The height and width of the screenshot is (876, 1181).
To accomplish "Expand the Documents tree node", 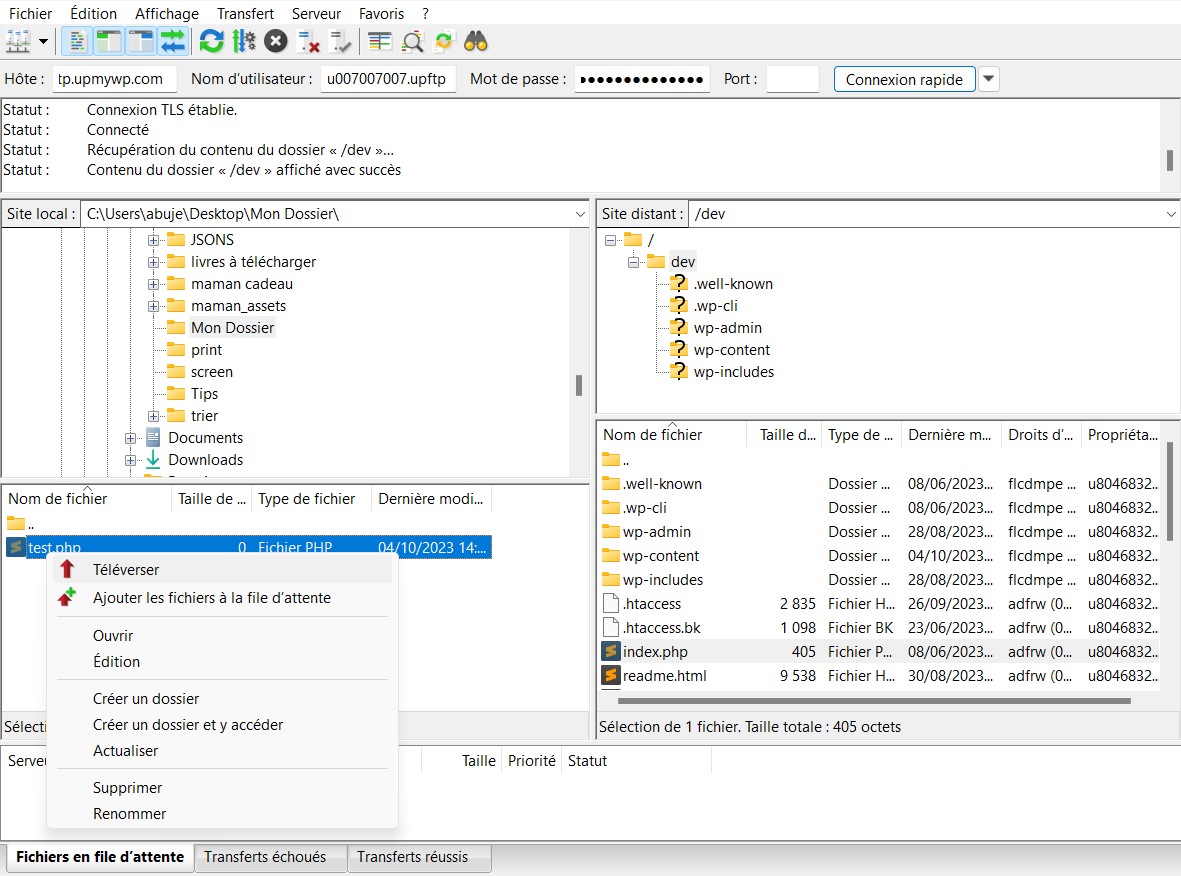I will (130, 438).
